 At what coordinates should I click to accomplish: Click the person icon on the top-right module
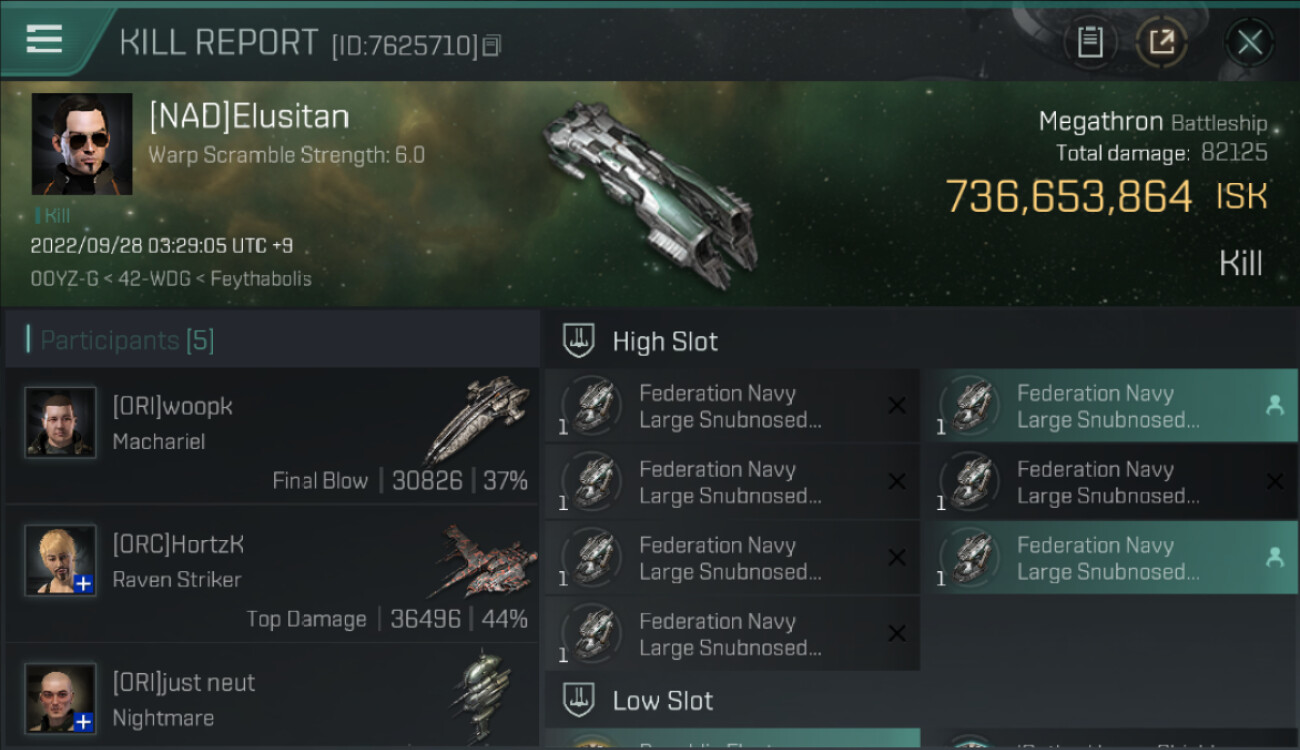pos(1274,405)
